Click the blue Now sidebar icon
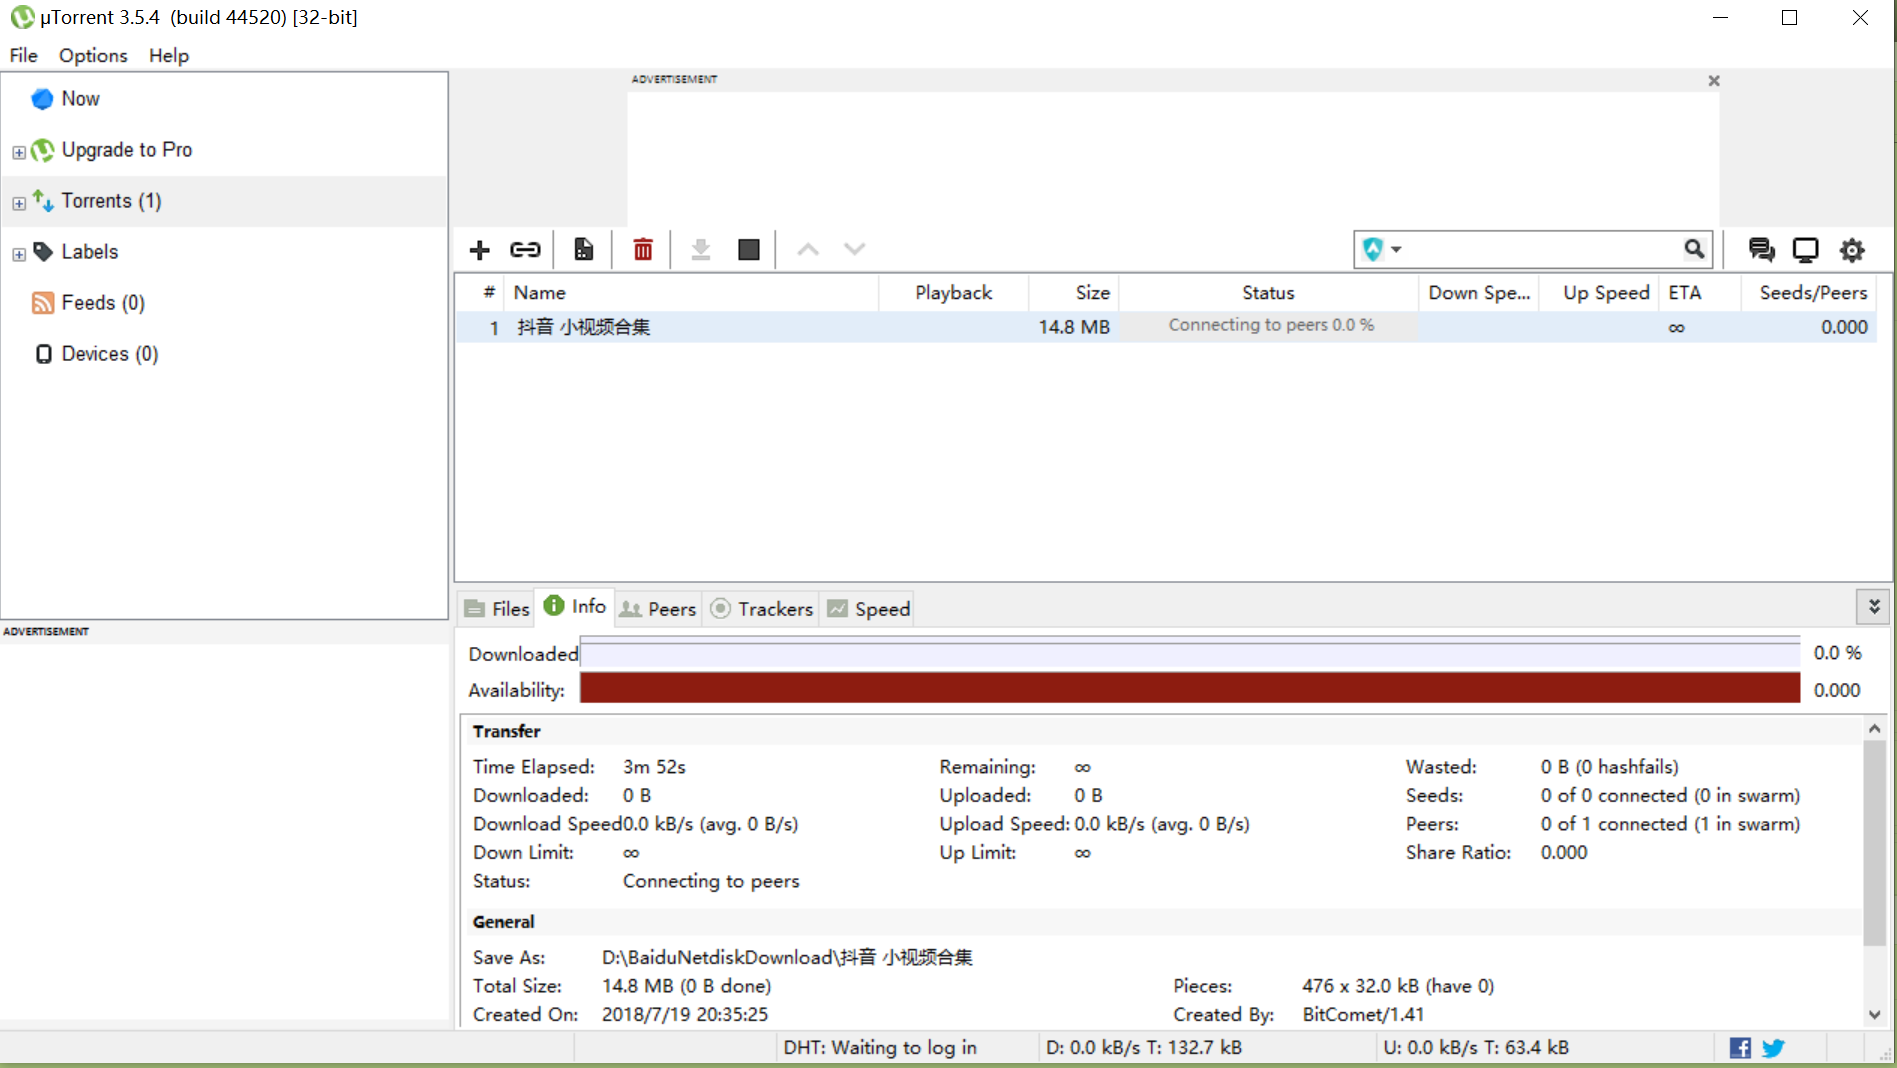Viewport: 1897px width, 1068px height. coord(42,99)
